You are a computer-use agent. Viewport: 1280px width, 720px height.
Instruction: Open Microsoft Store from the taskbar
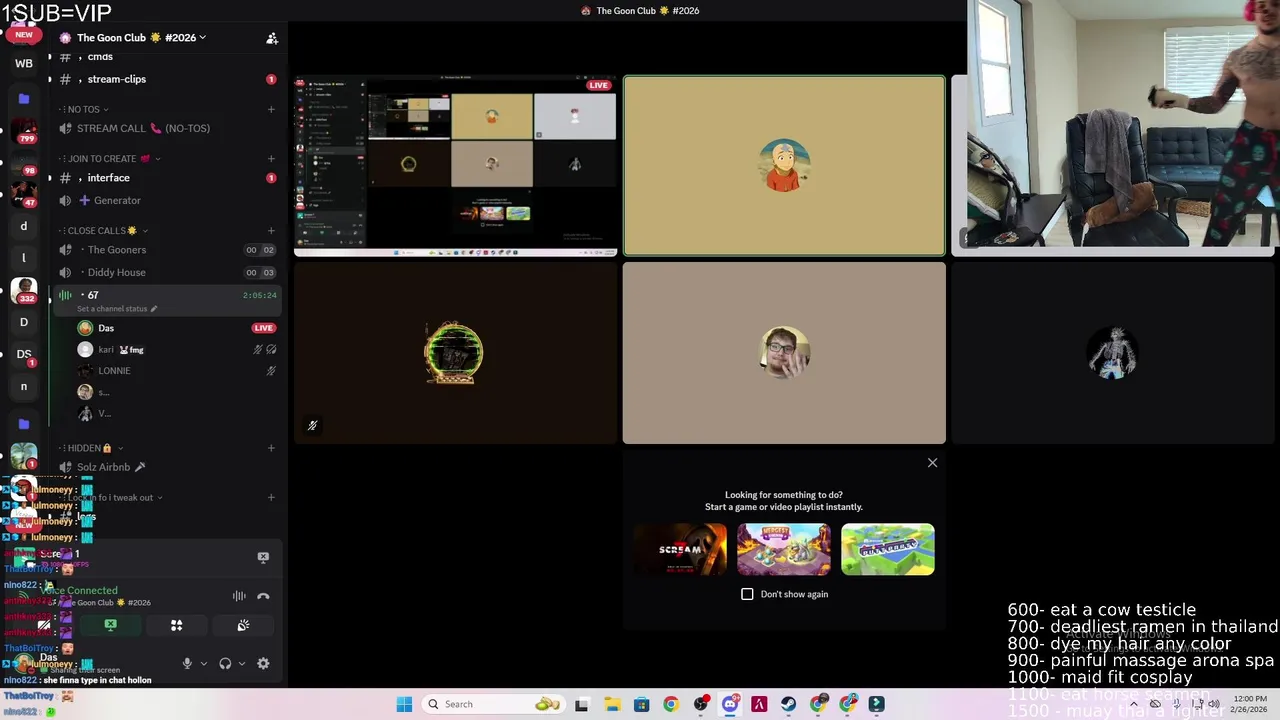pyautogui.click(x=641, y=704)
